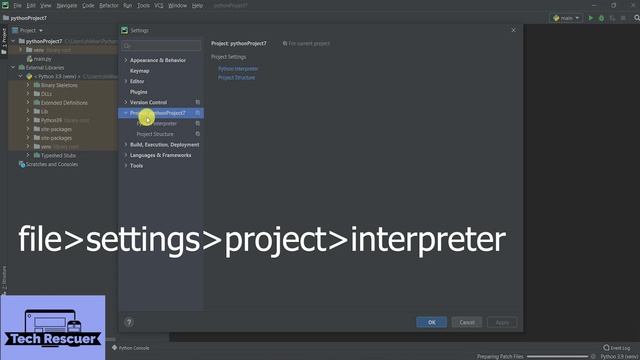The height and width of the screenshot is (360, 640).
Task: Open Event Log in status bar
Action: point(617,348)
